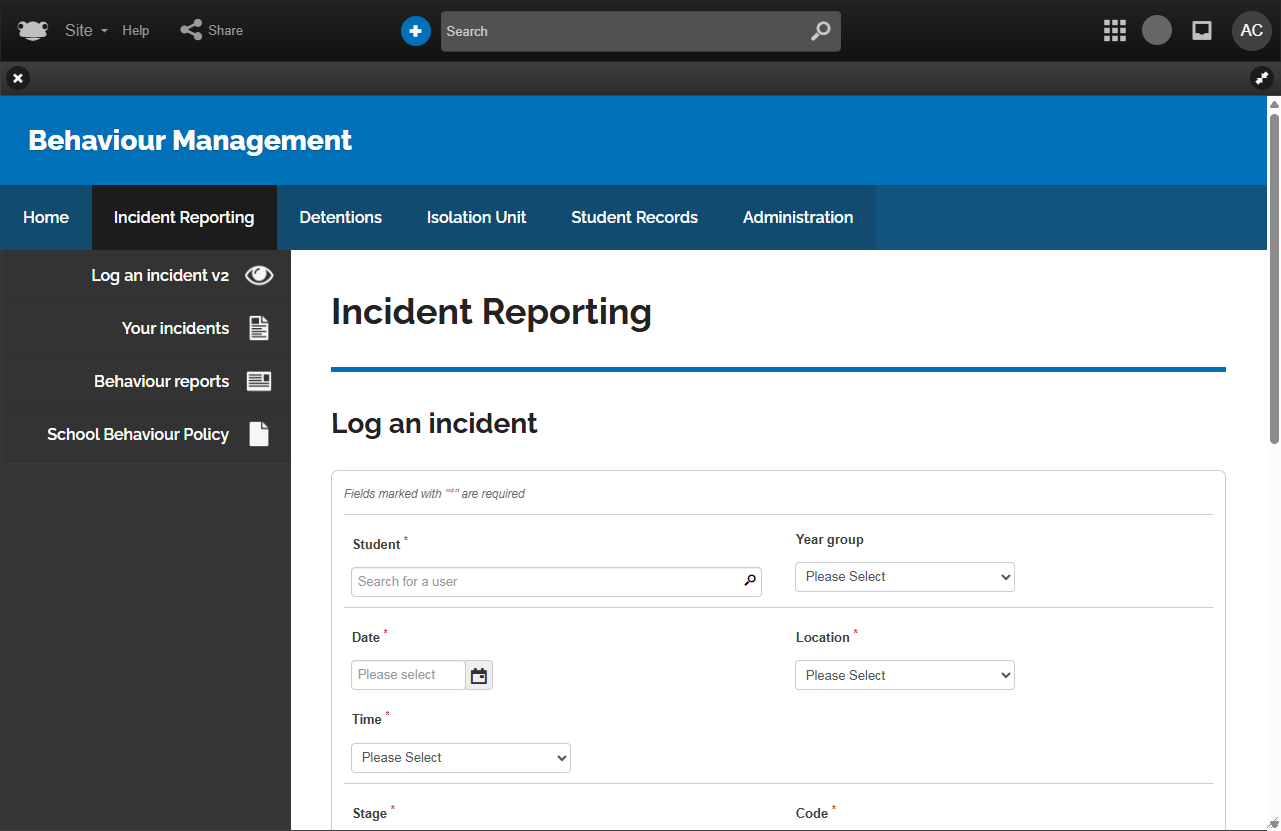Go to the Student Records tab

point(634,217)
